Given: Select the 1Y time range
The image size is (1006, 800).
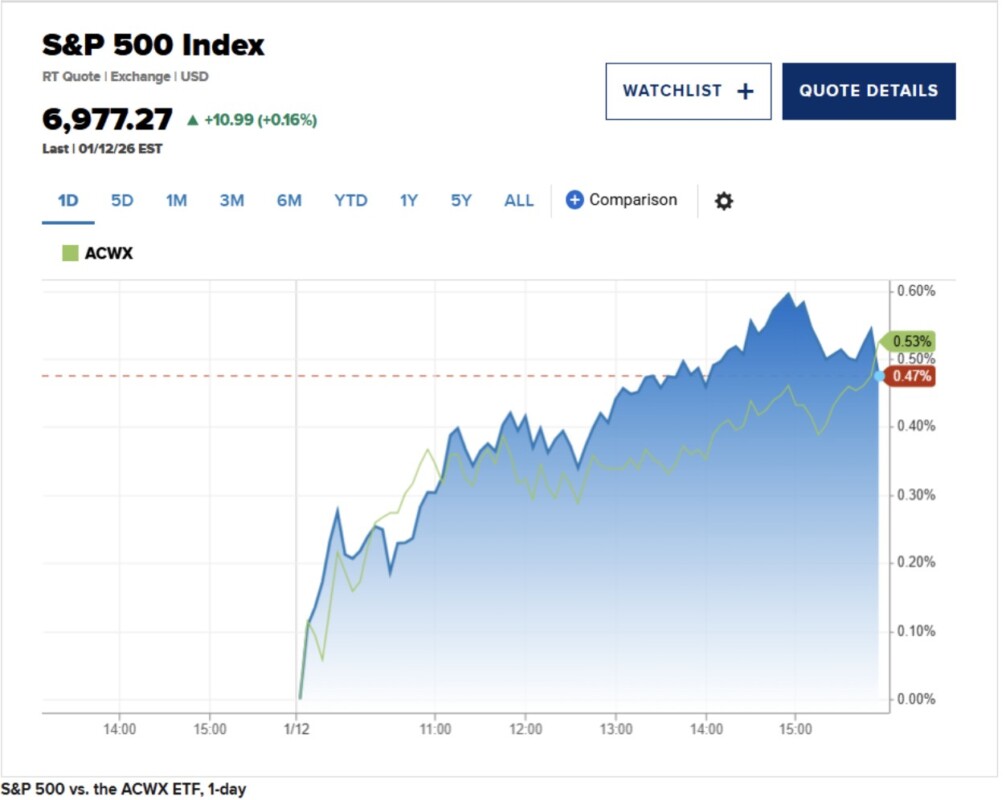Looking at the screenshot, I should click(409, 201).
